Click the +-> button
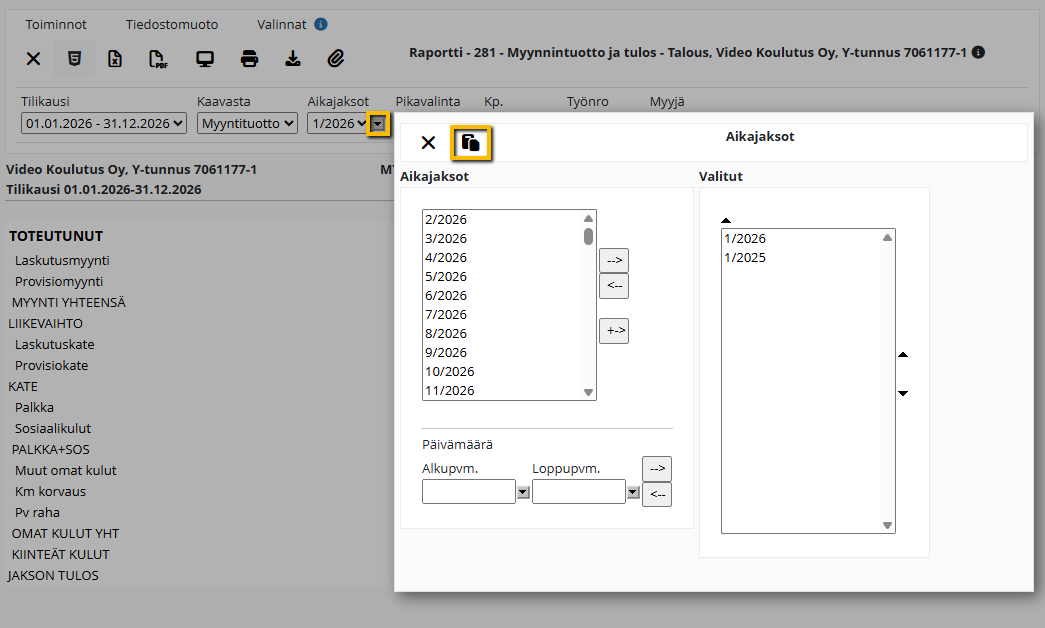Viewport: 1045px width, 628px height. (614, 331)
